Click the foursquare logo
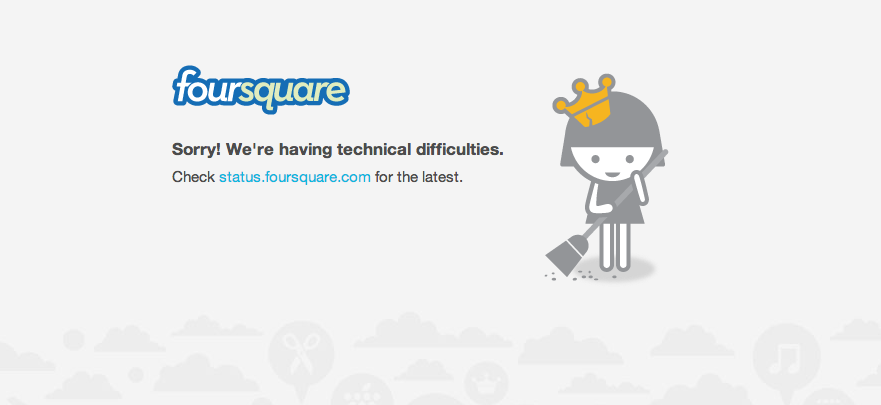The image size is (881, 405). click(261, 90)
